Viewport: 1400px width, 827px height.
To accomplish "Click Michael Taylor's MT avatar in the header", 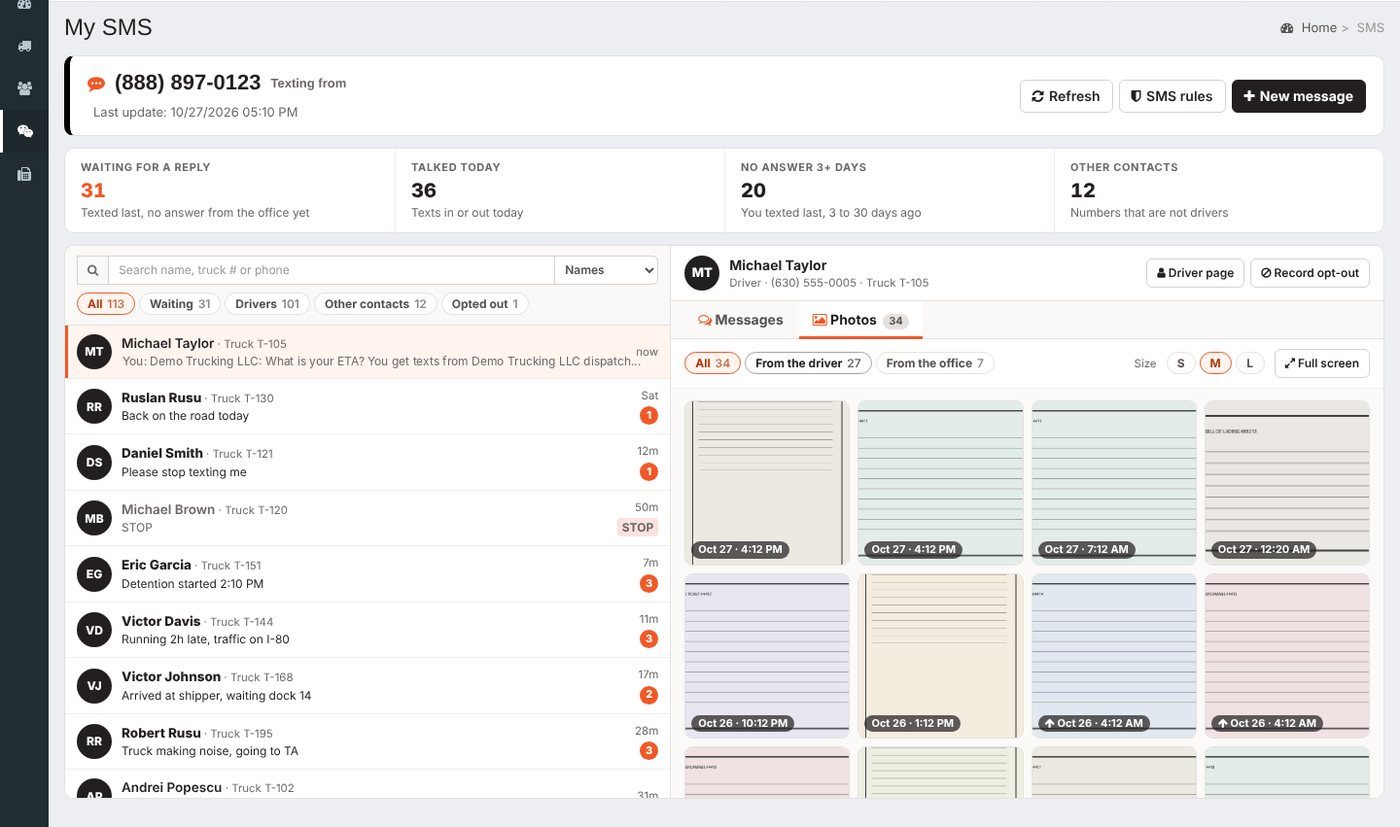I will [x=702, y=273].
